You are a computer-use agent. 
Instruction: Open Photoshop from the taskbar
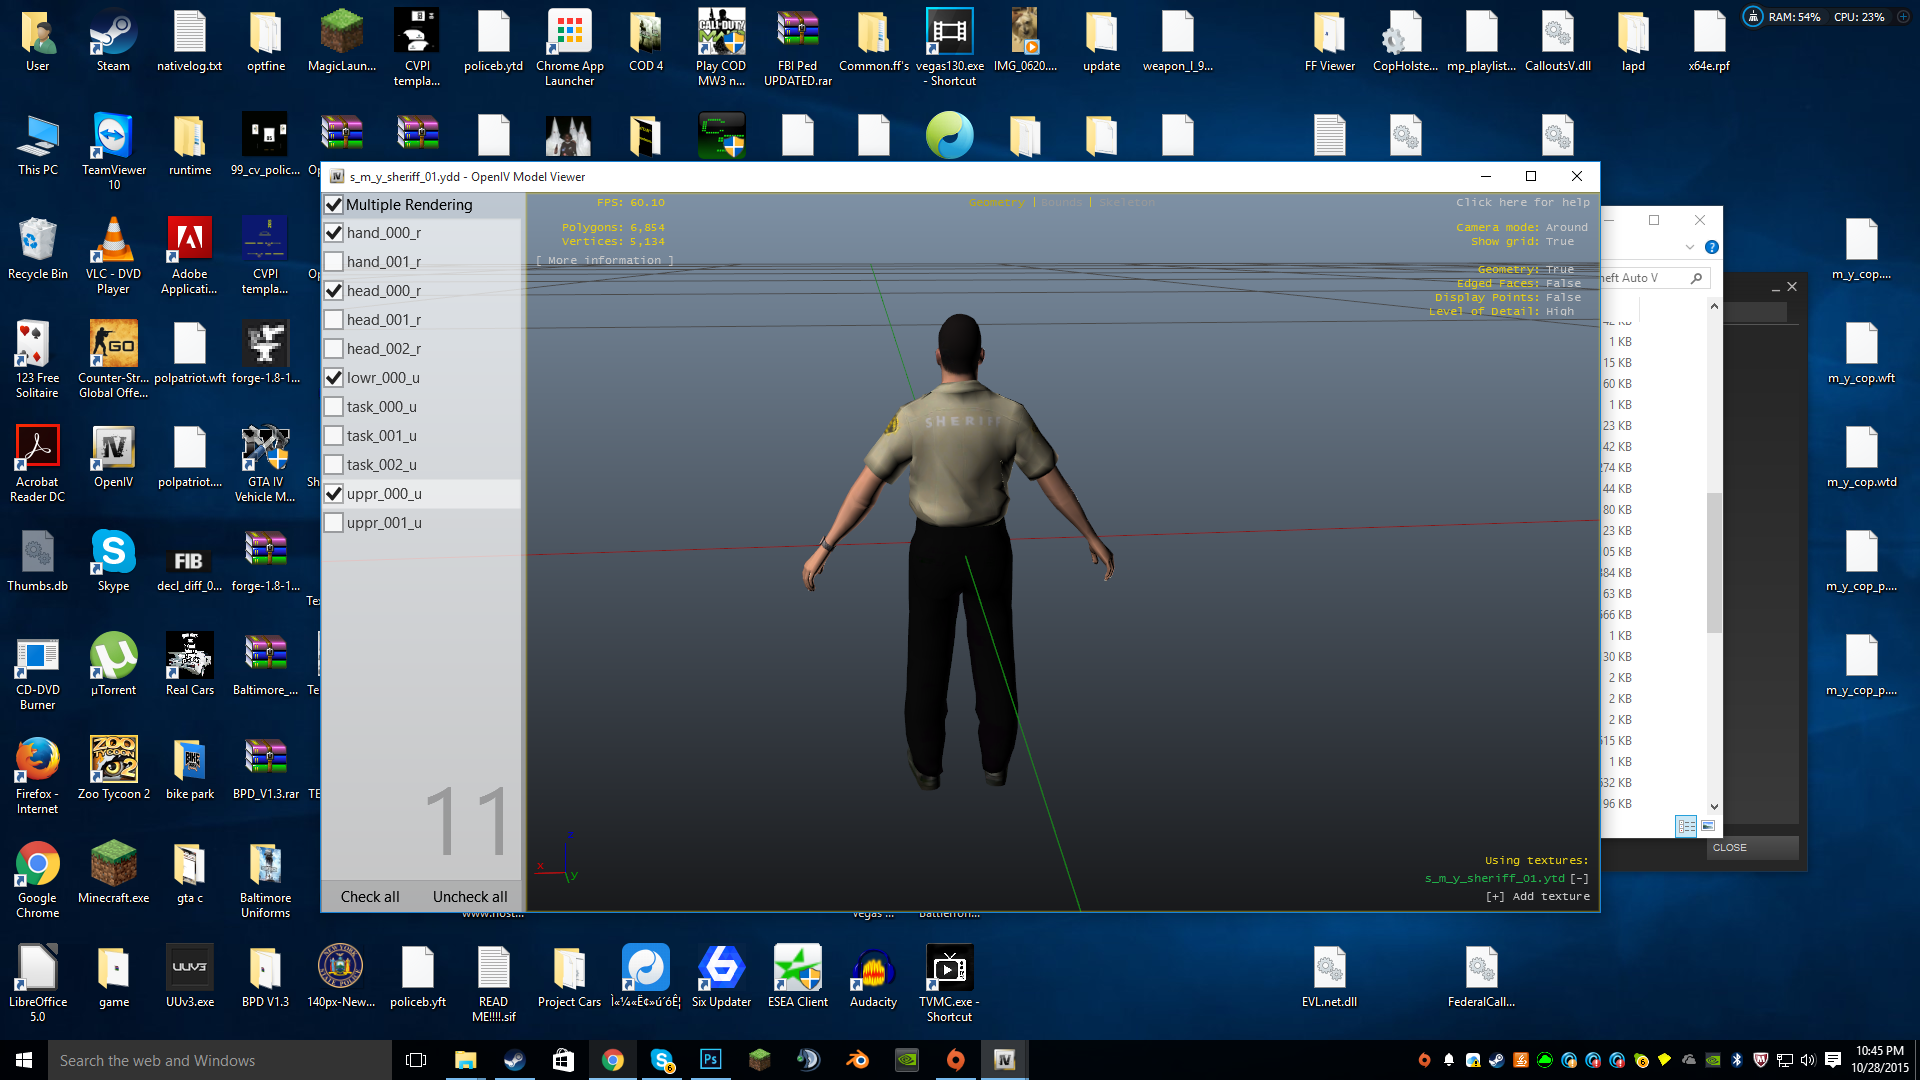coord(710,1060)
